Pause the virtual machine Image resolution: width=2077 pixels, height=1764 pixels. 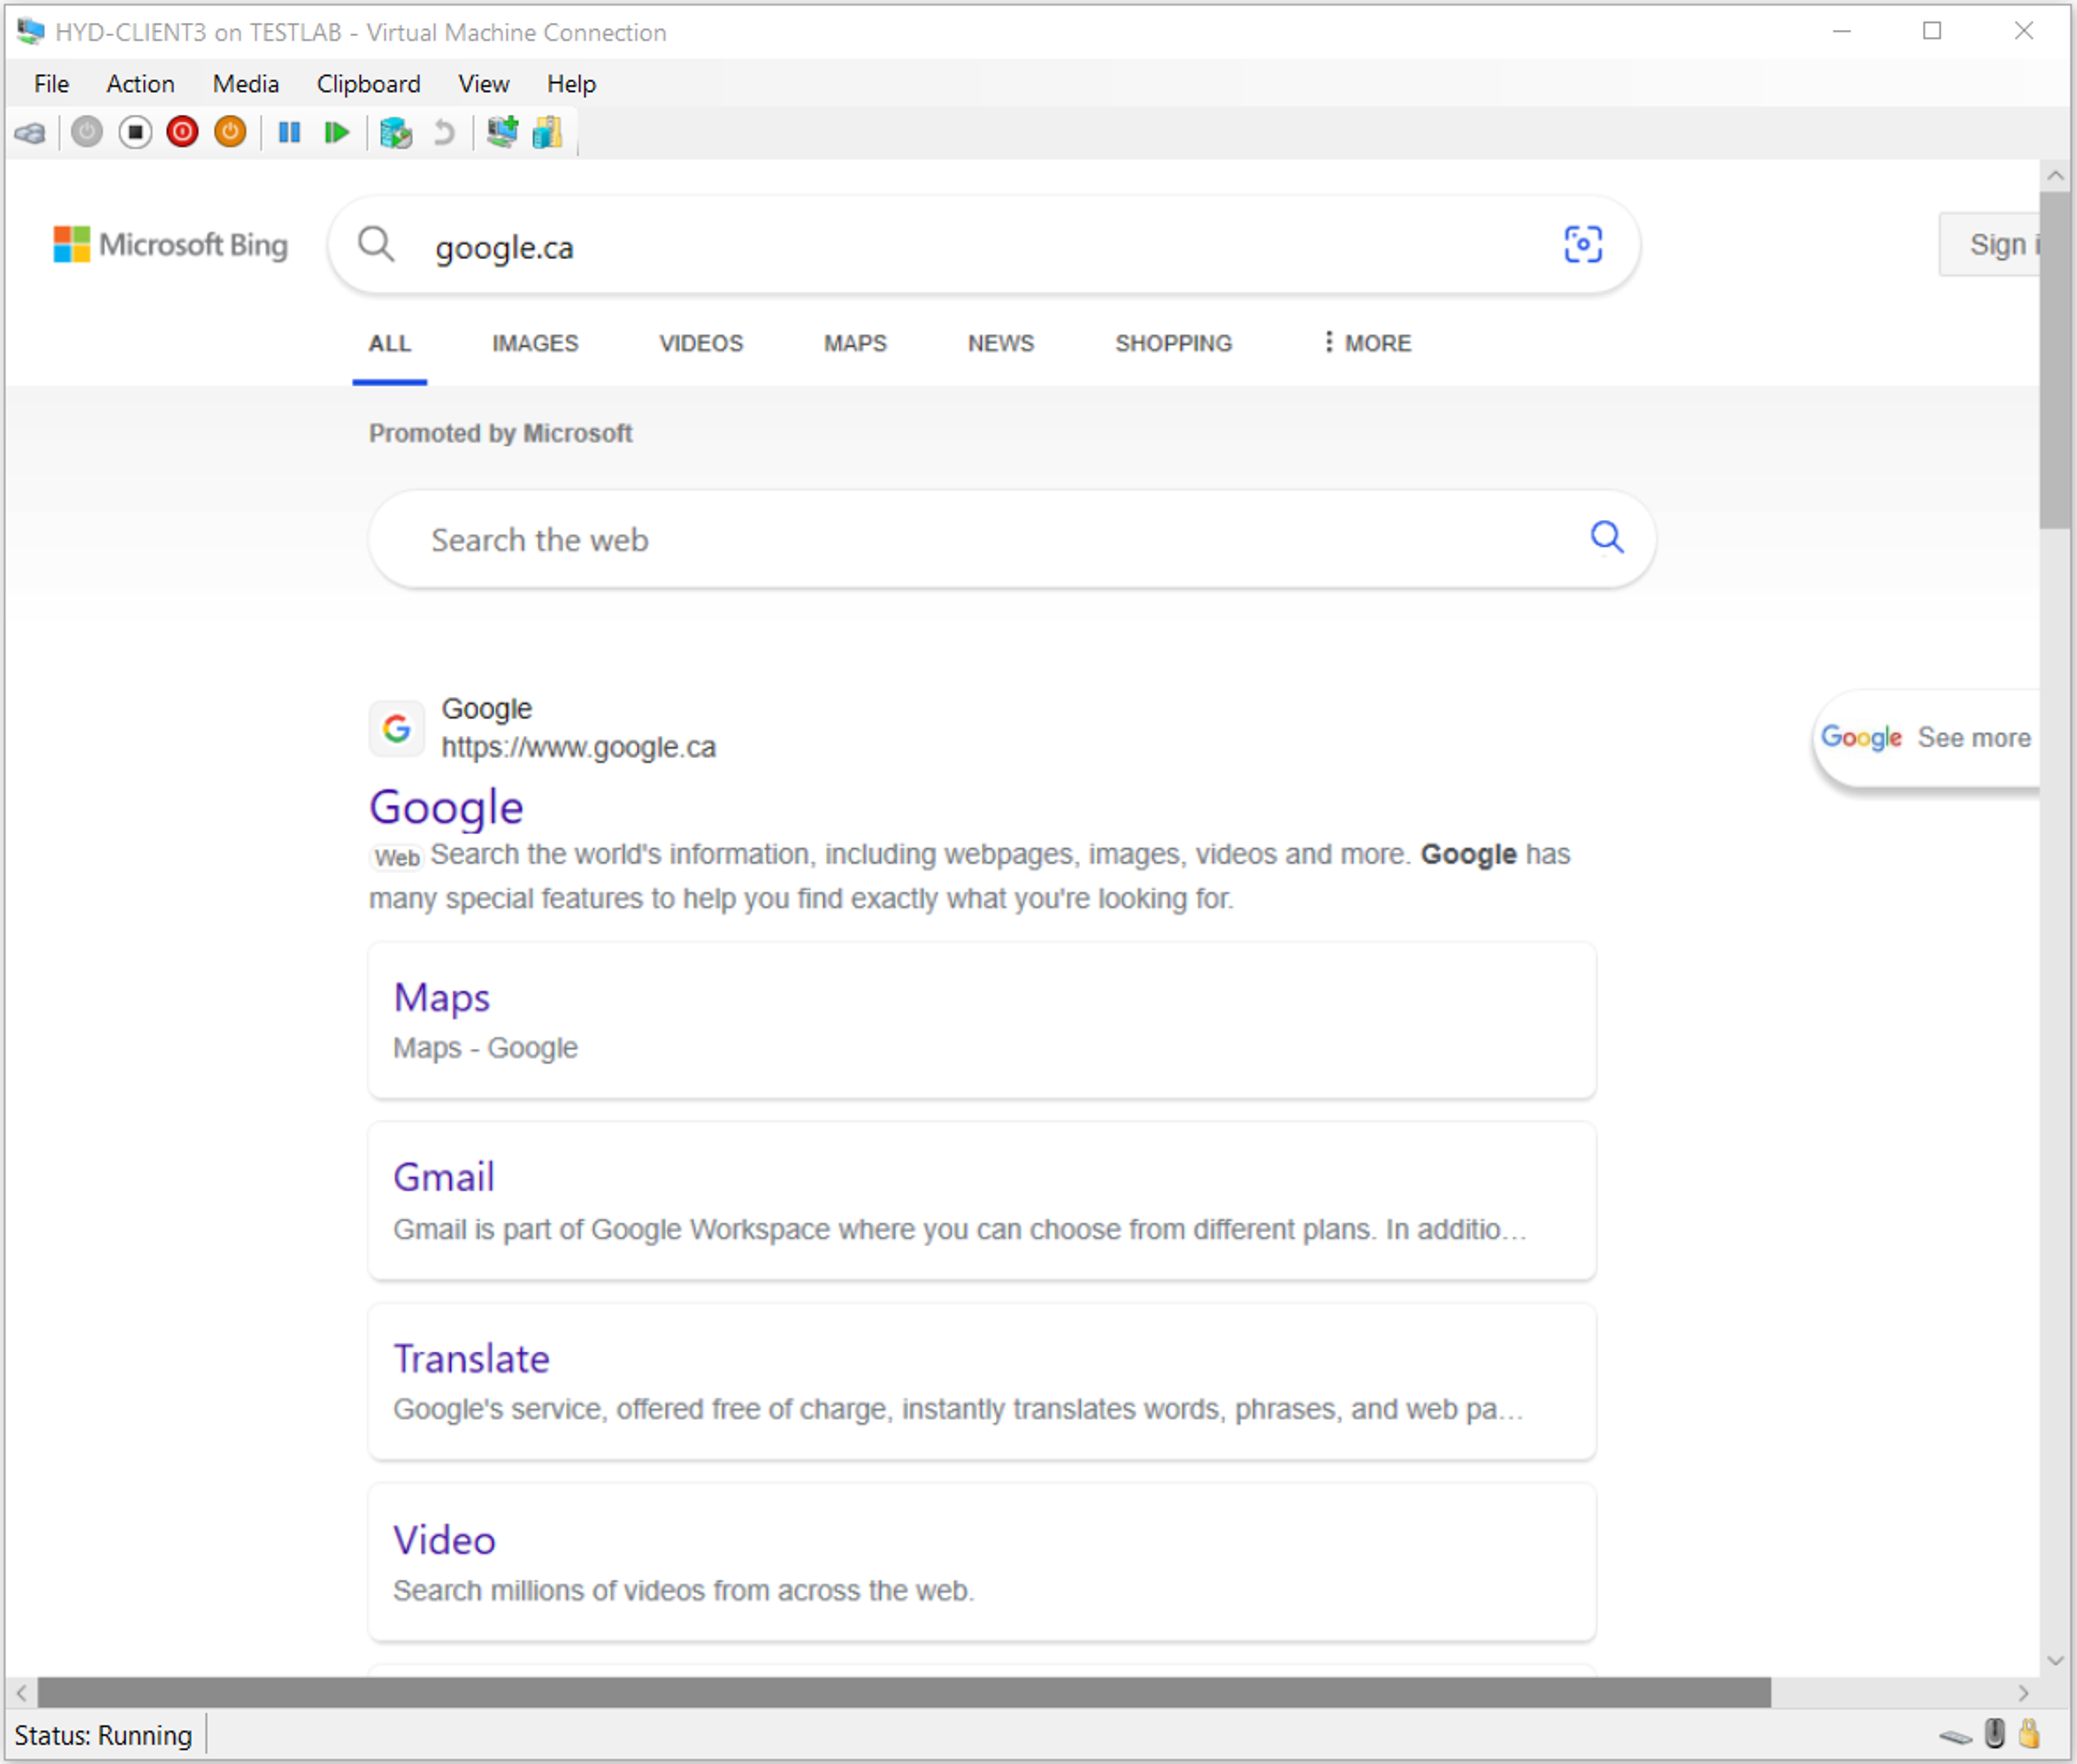[x=289, y=132]
